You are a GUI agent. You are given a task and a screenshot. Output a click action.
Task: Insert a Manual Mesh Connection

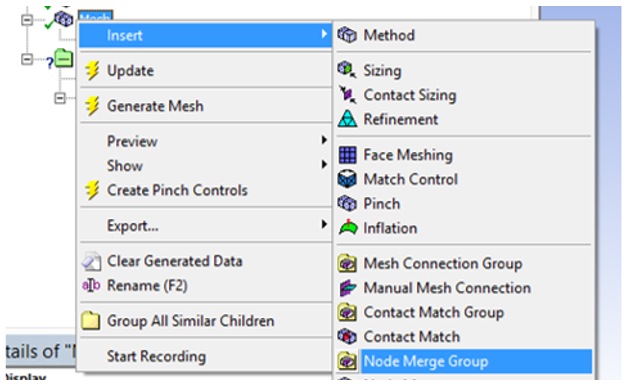(464, 288)
